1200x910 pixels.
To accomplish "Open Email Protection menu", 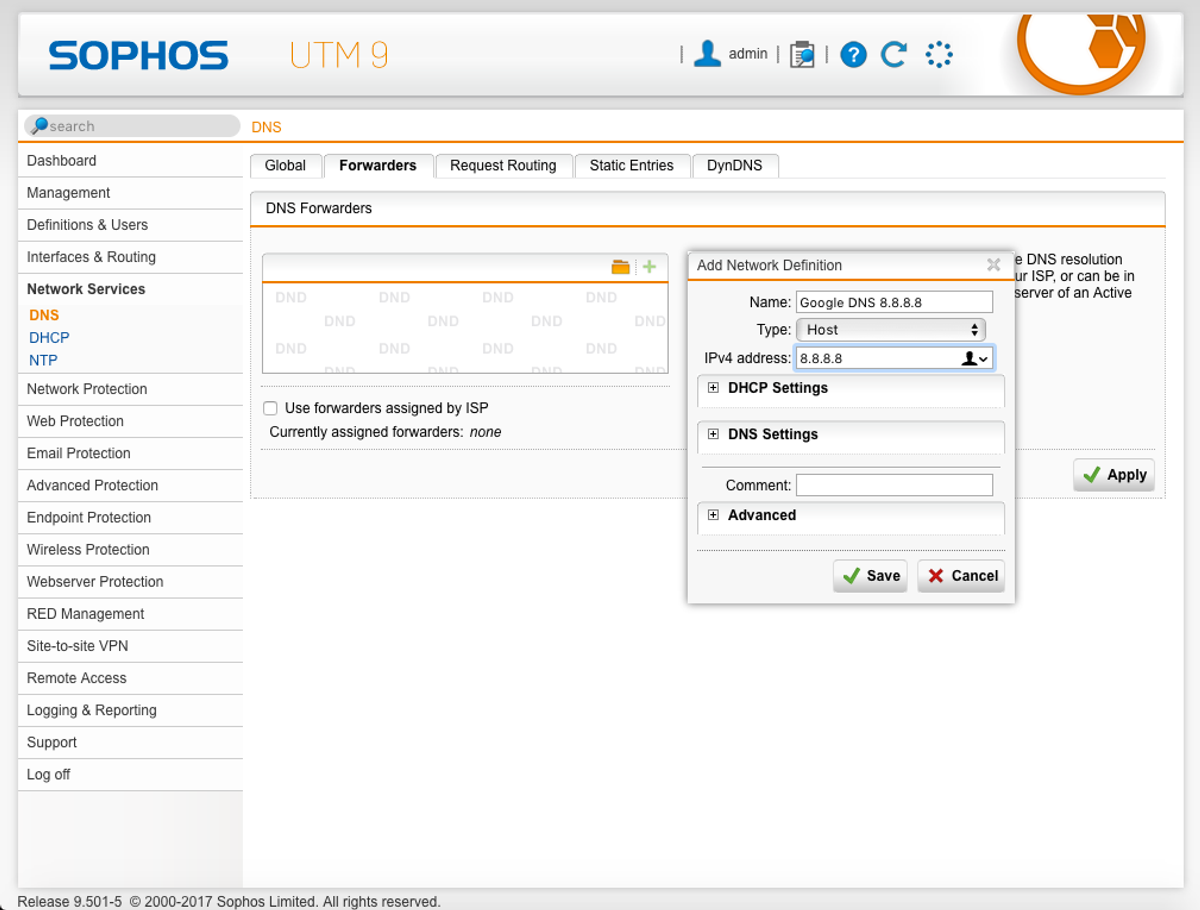I will [130, 453].
